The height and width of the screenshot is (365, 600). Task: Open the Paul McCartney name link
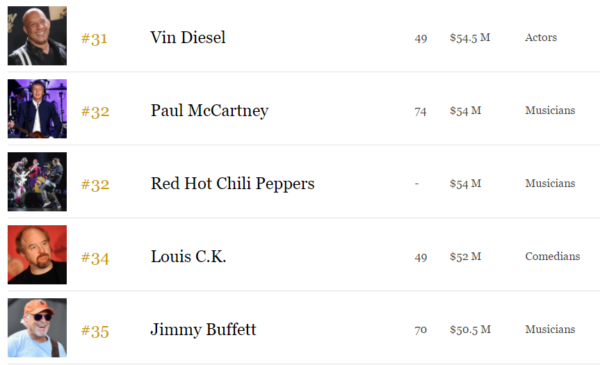pos(209,111)
